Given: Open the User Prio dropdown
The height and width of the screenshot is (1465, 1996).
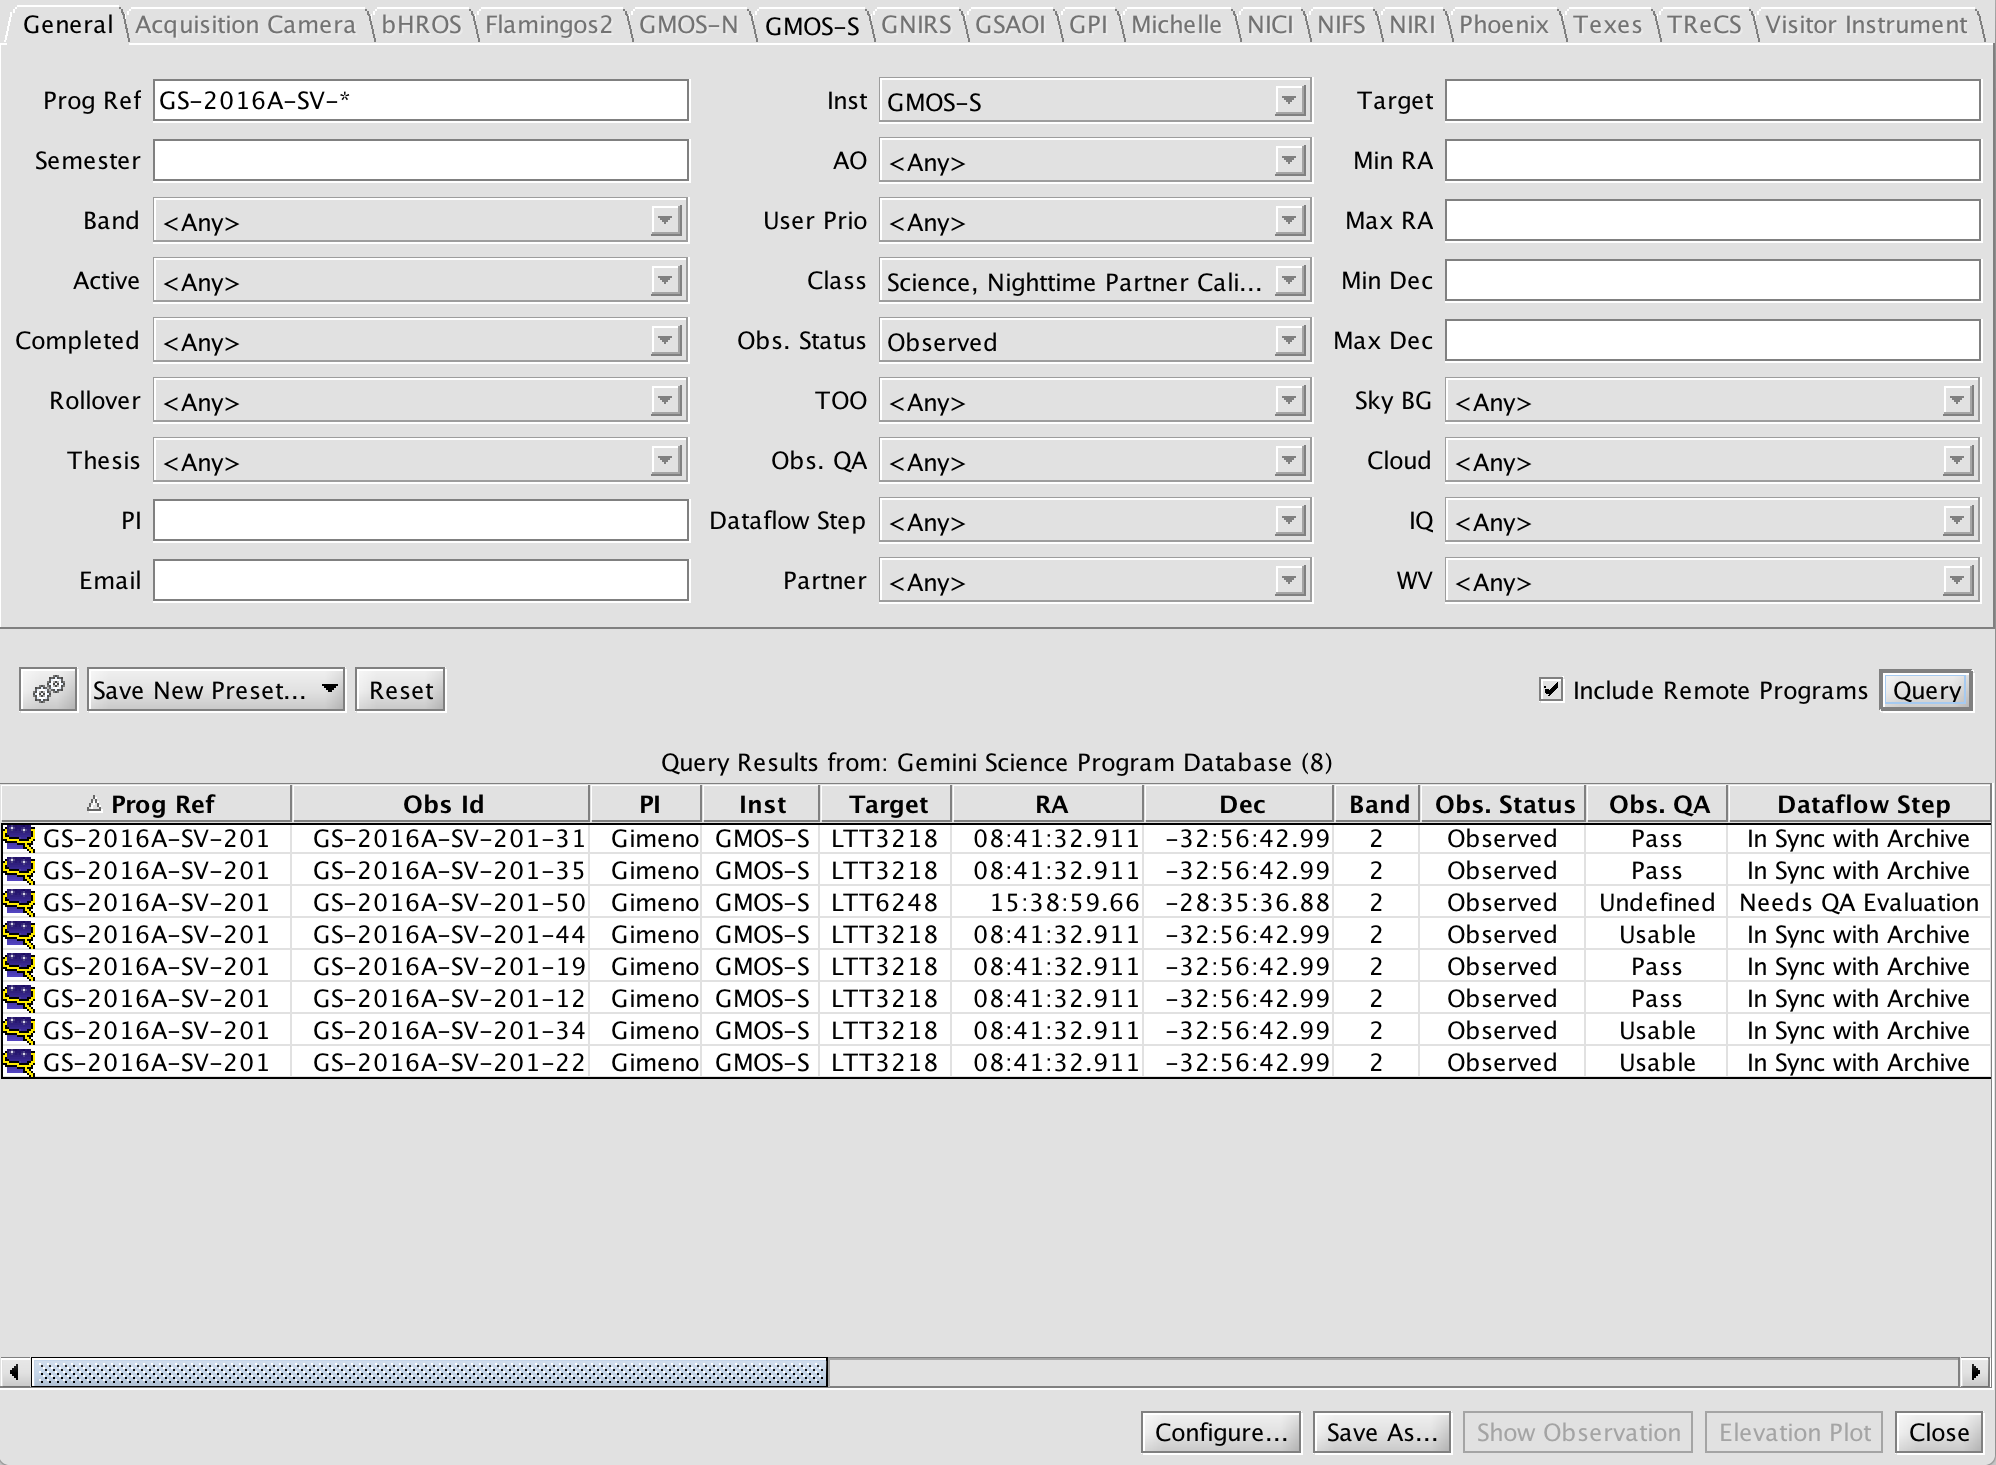Looking at the screenshot, I should click(x=1095, y=221).
